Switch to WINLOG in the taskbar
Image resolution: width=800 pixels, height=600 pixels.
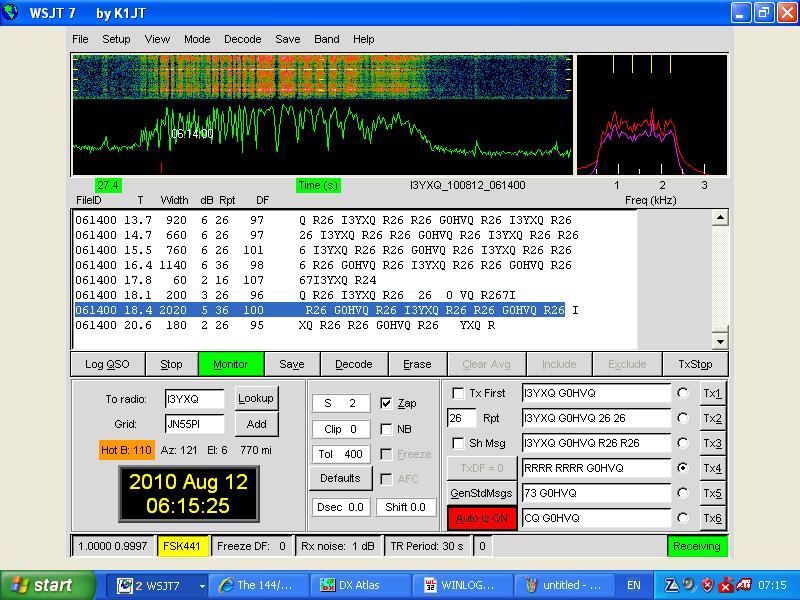[463, 585]
